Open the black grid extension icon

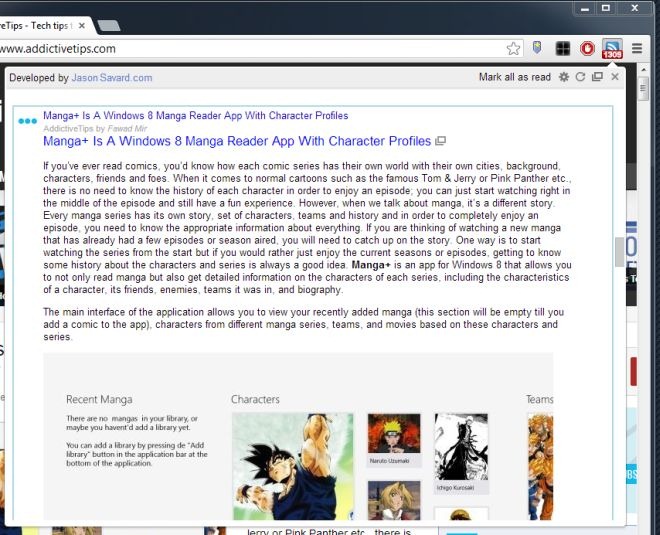click(563, 49)
